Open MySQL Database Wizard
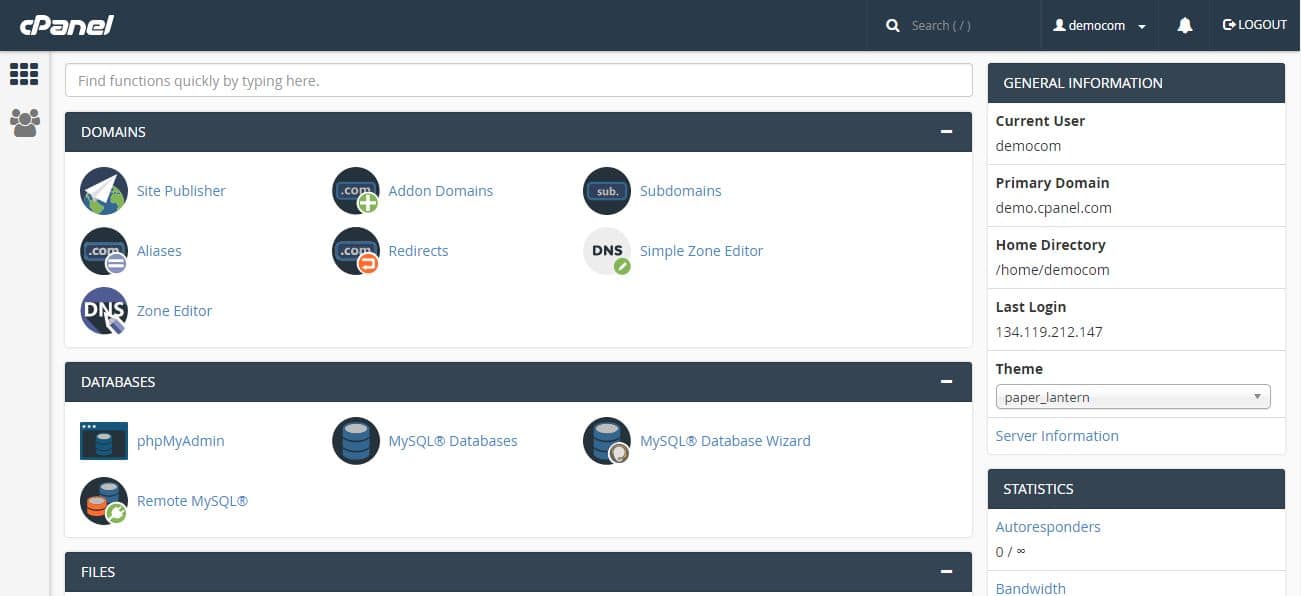Screen dimensions: 1301x596 tap(725, 440)
